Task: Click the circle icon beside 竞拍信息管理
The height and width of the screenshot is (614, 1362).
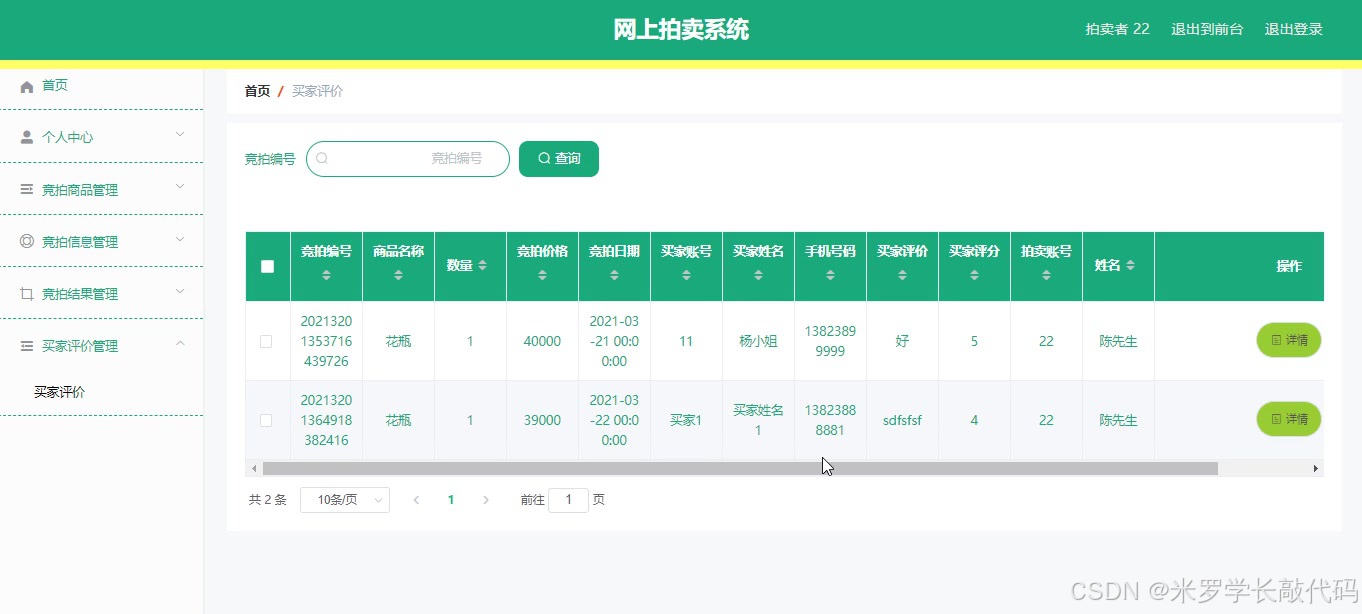Action: [x=25, y=241]
